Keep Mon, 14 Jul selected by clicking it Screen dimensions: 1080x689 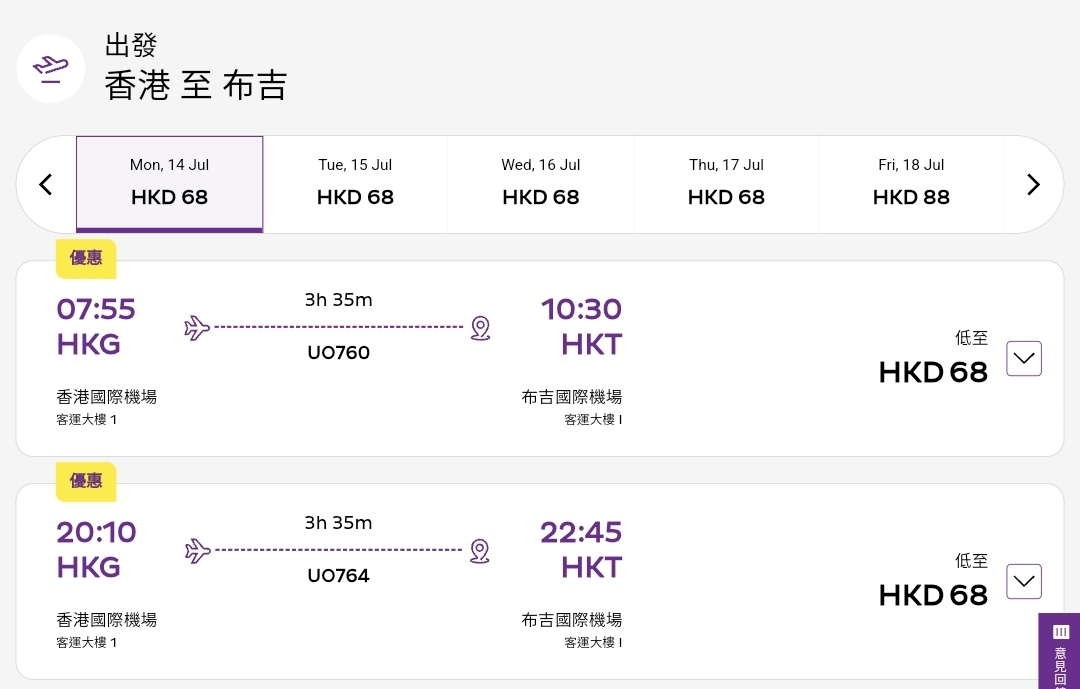pos(169,184)
